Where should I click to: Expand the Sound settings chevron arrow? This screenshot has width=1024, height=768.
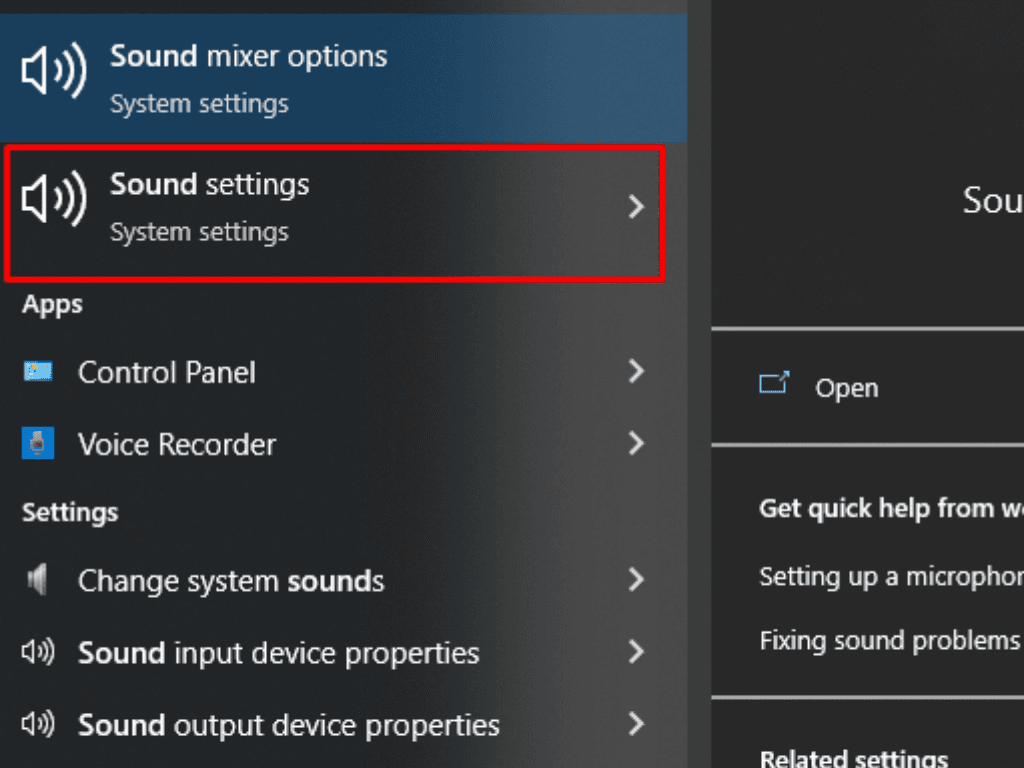[636, 207]
